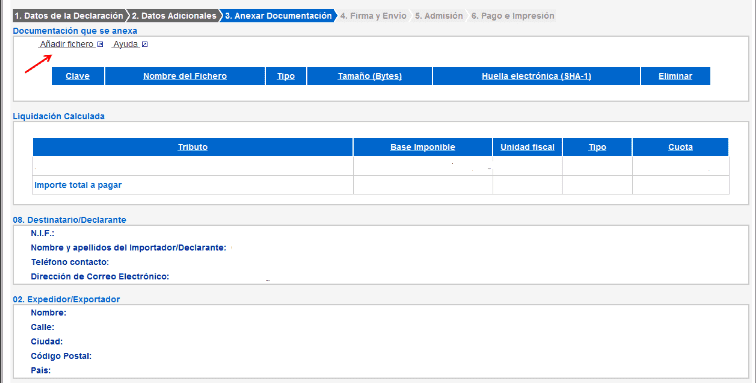Click Huella electrónica (SHA-1) header
Image resolution: width=756 pixels, height=383 pixels.
[x=536, y=76]
